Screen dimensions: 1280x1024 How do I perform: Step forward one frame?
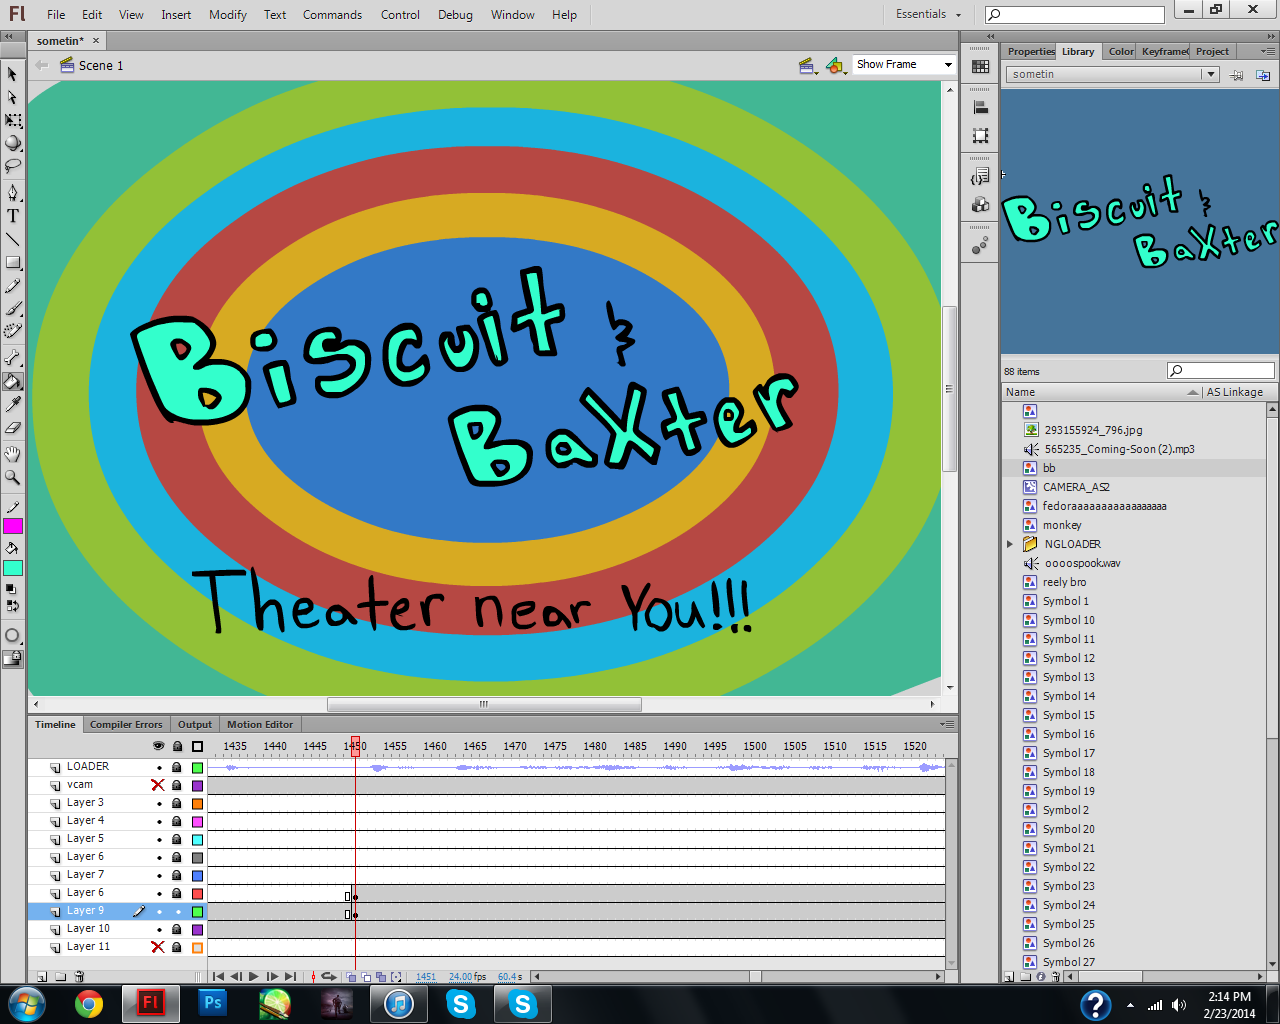click(x=272, y=976)
